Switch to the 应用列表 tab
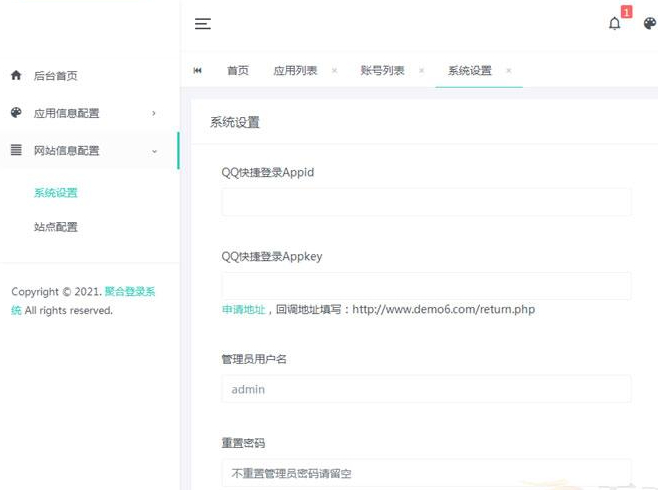 (x=295, y=70)
